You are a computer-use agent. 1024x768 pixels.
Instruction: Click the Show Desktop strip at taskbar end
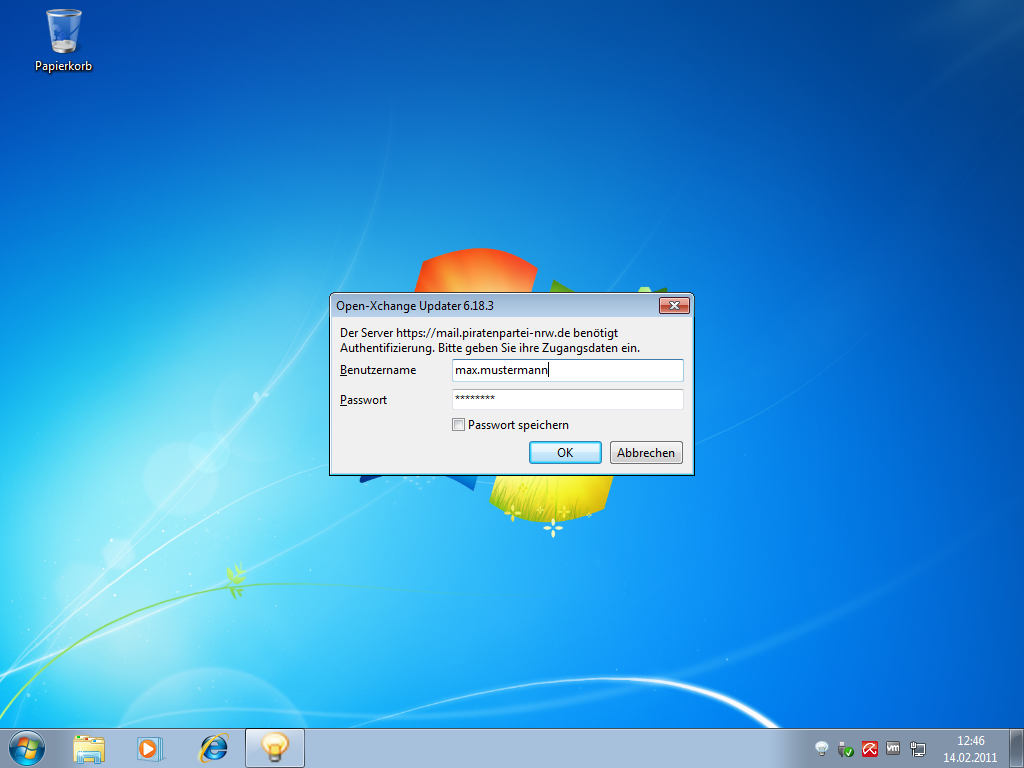(1017, 748)
